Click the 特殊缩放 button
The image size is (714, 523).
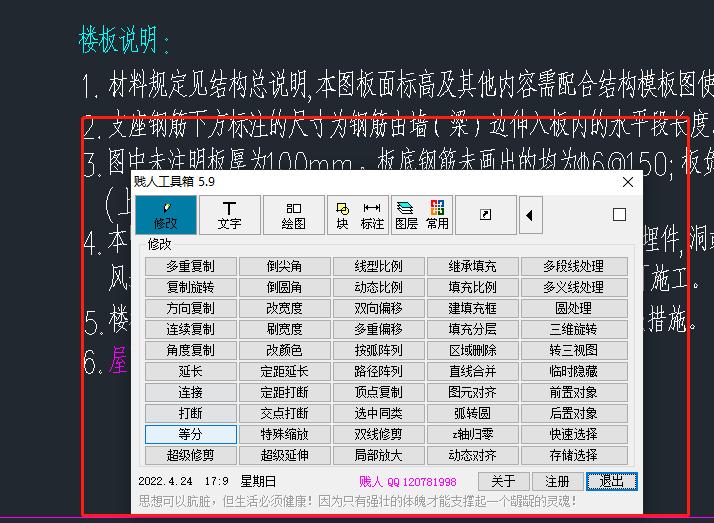click(x=285, y=434)
